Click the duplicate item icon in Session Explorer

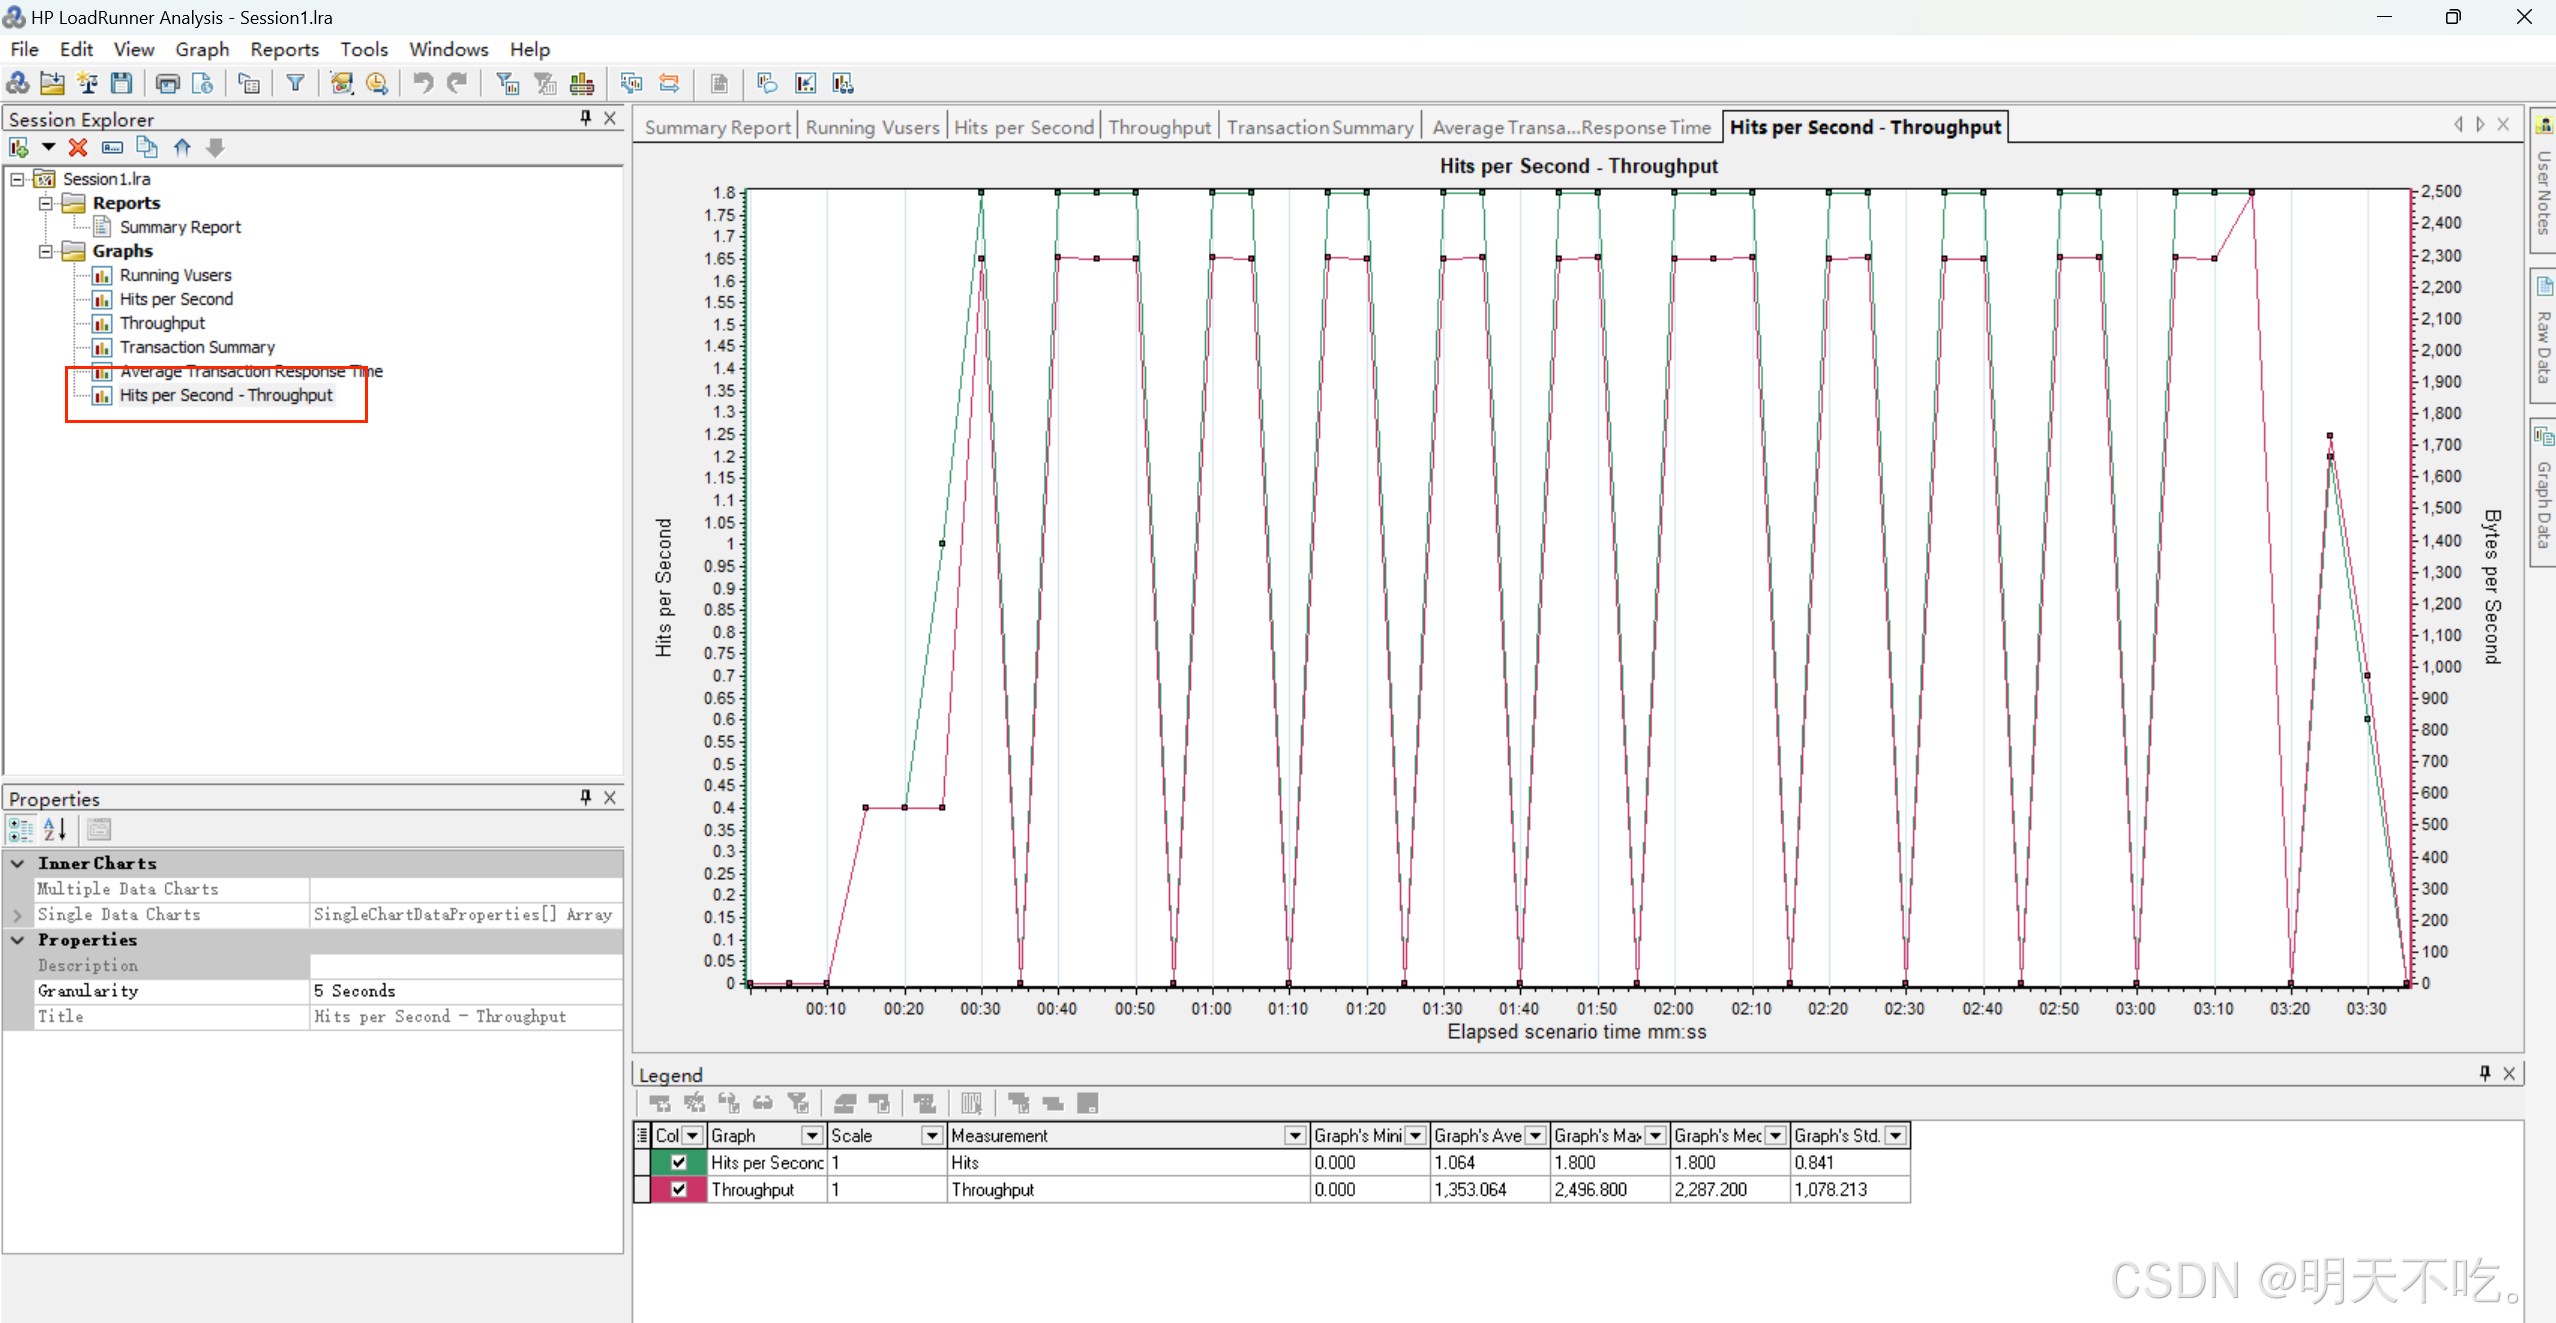coord(146,148)
